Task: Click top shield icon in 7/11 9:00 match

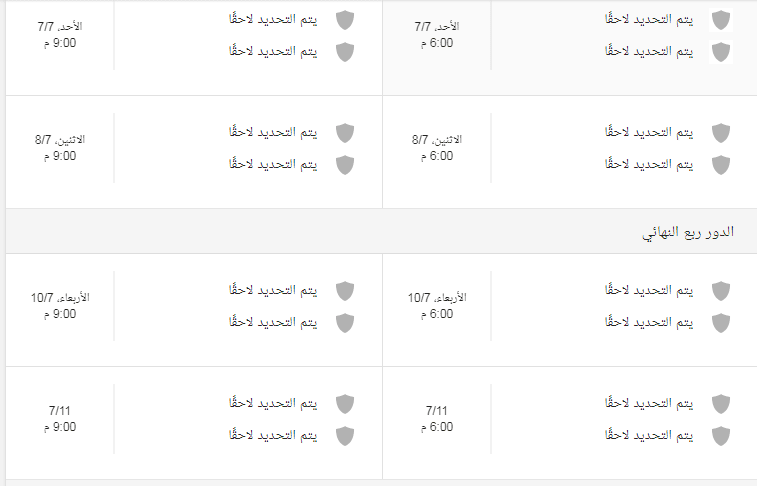Action: pos(345,403)
